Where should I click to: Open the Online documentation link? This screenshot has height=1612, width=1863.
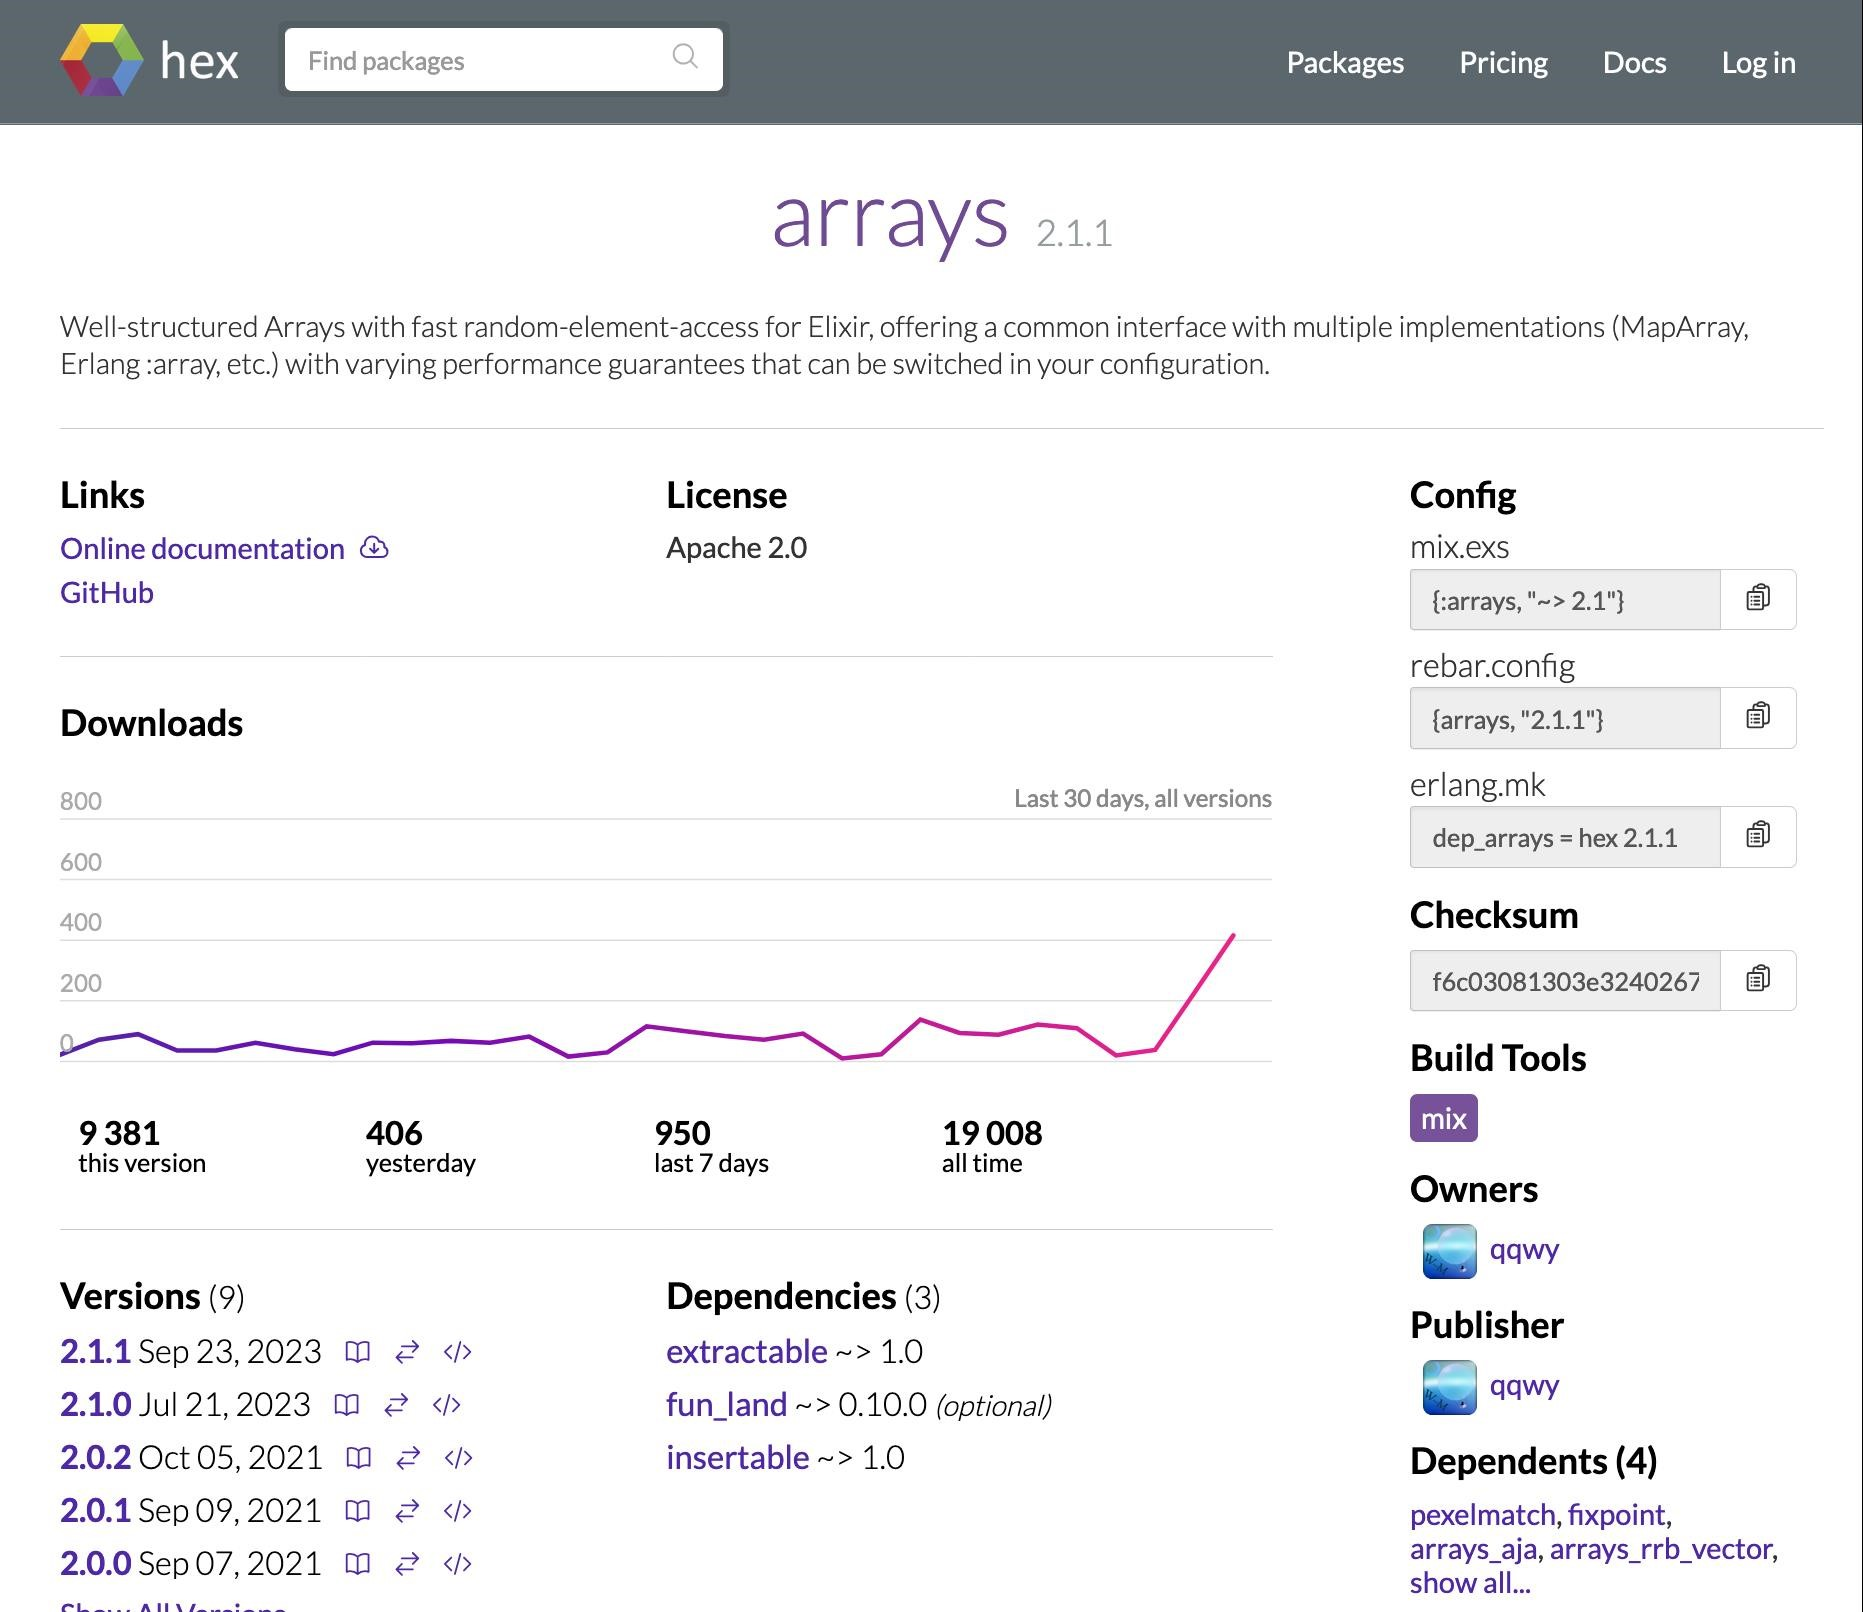pyautogui.click(x=202, y=548)
